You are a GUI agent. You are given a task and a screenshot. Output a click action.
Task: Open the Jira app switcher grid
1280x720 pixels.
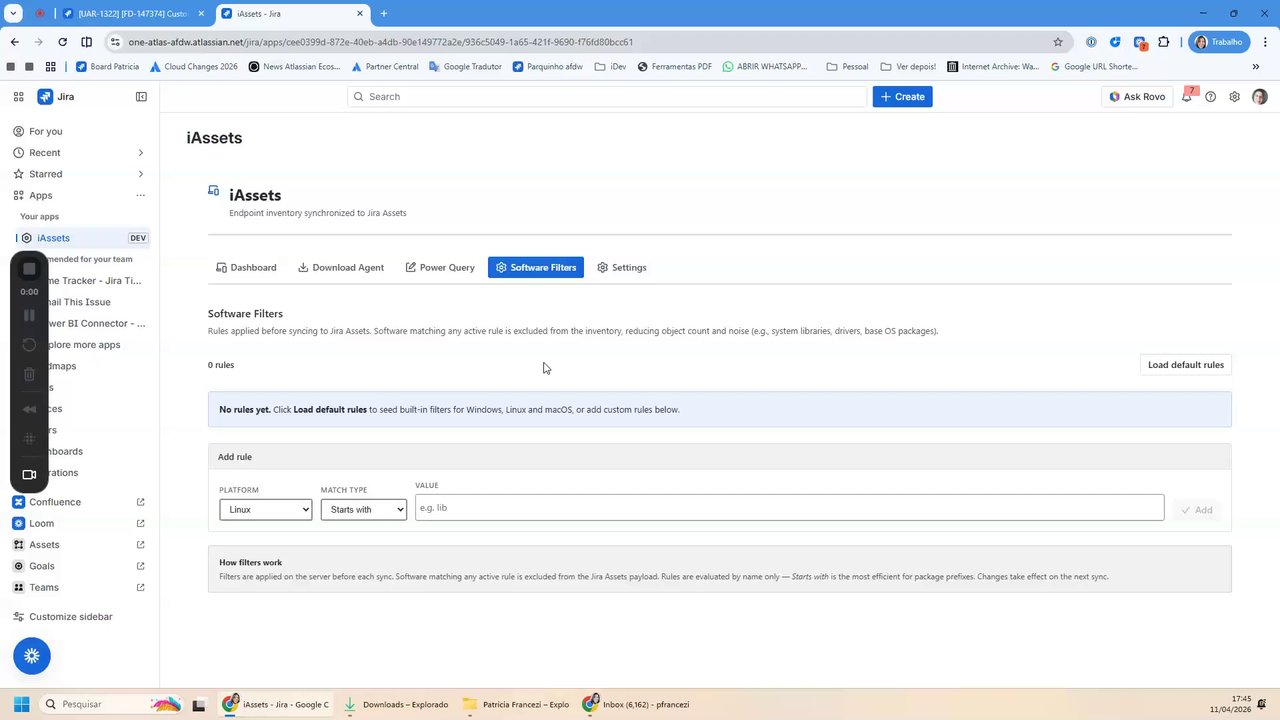point(18,97)
